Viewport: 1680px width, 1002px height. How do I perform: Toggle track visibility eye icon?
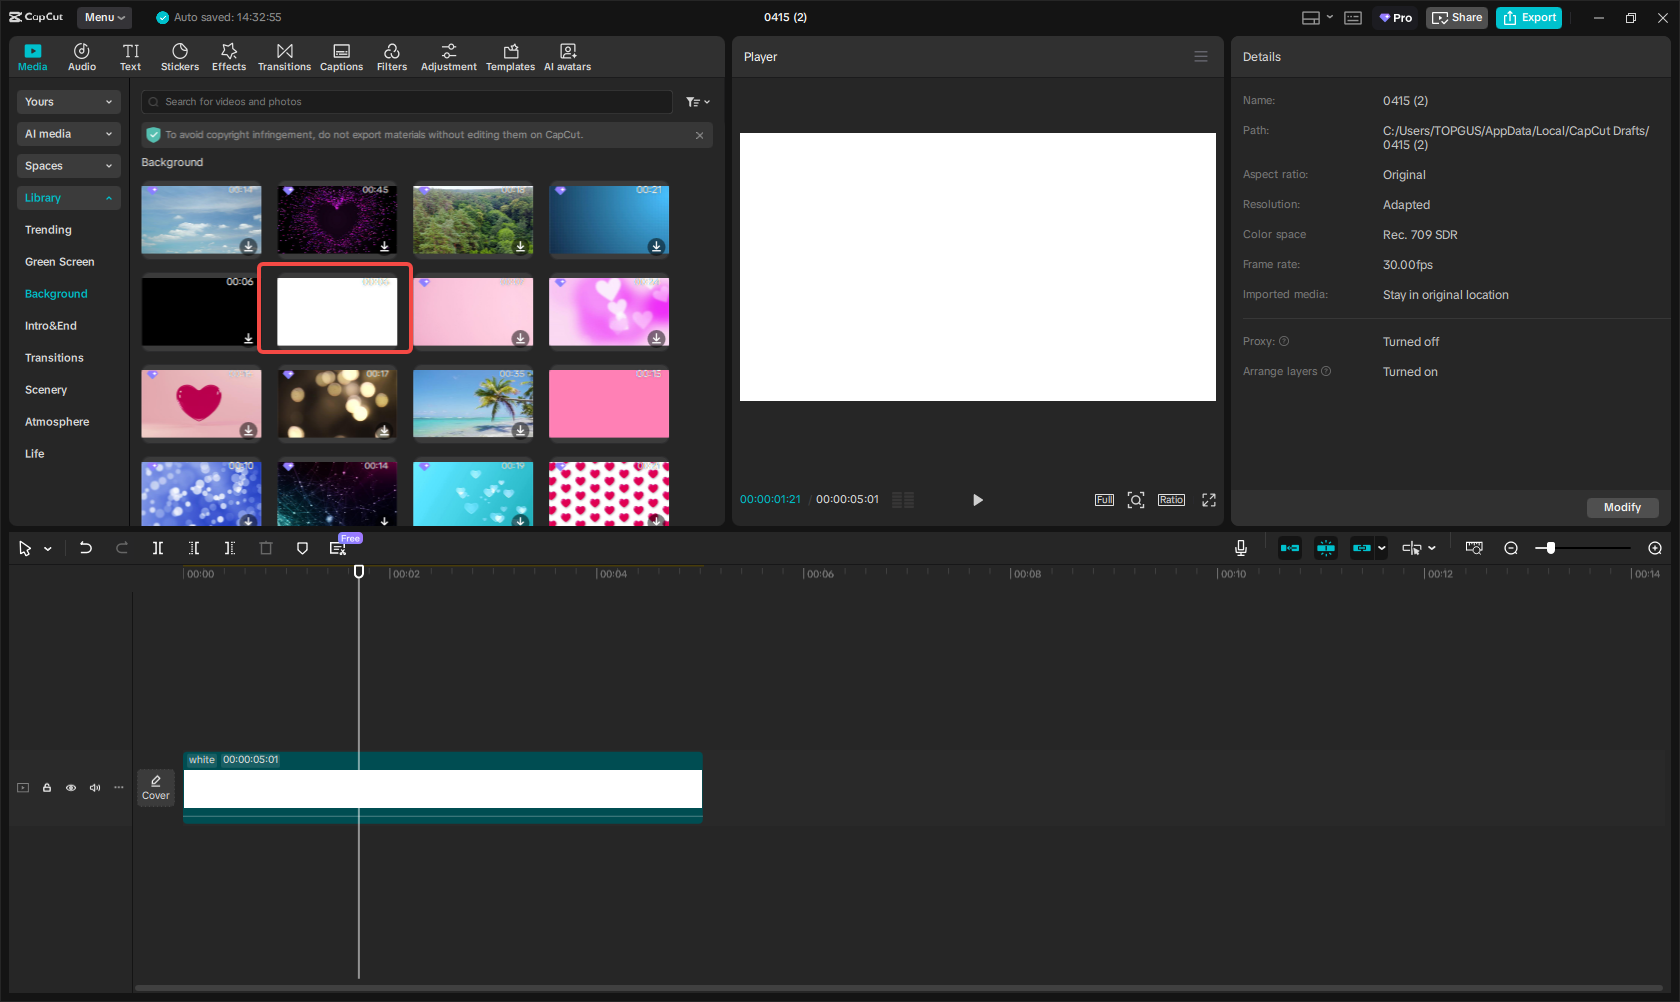(71, 788)
